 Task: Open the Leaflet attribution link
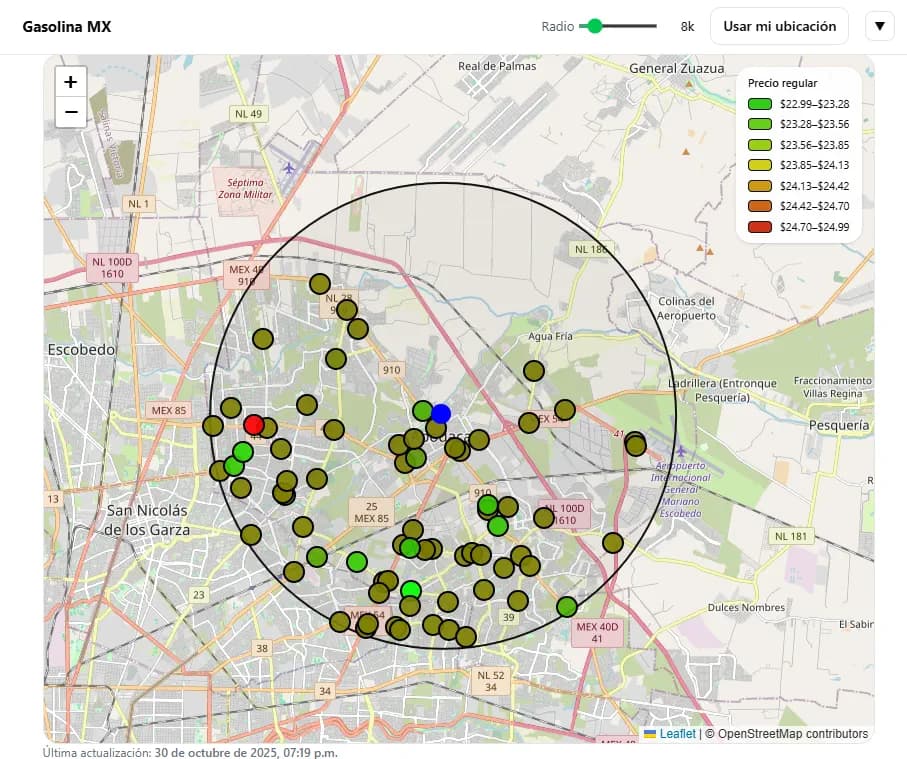point(677,734)
